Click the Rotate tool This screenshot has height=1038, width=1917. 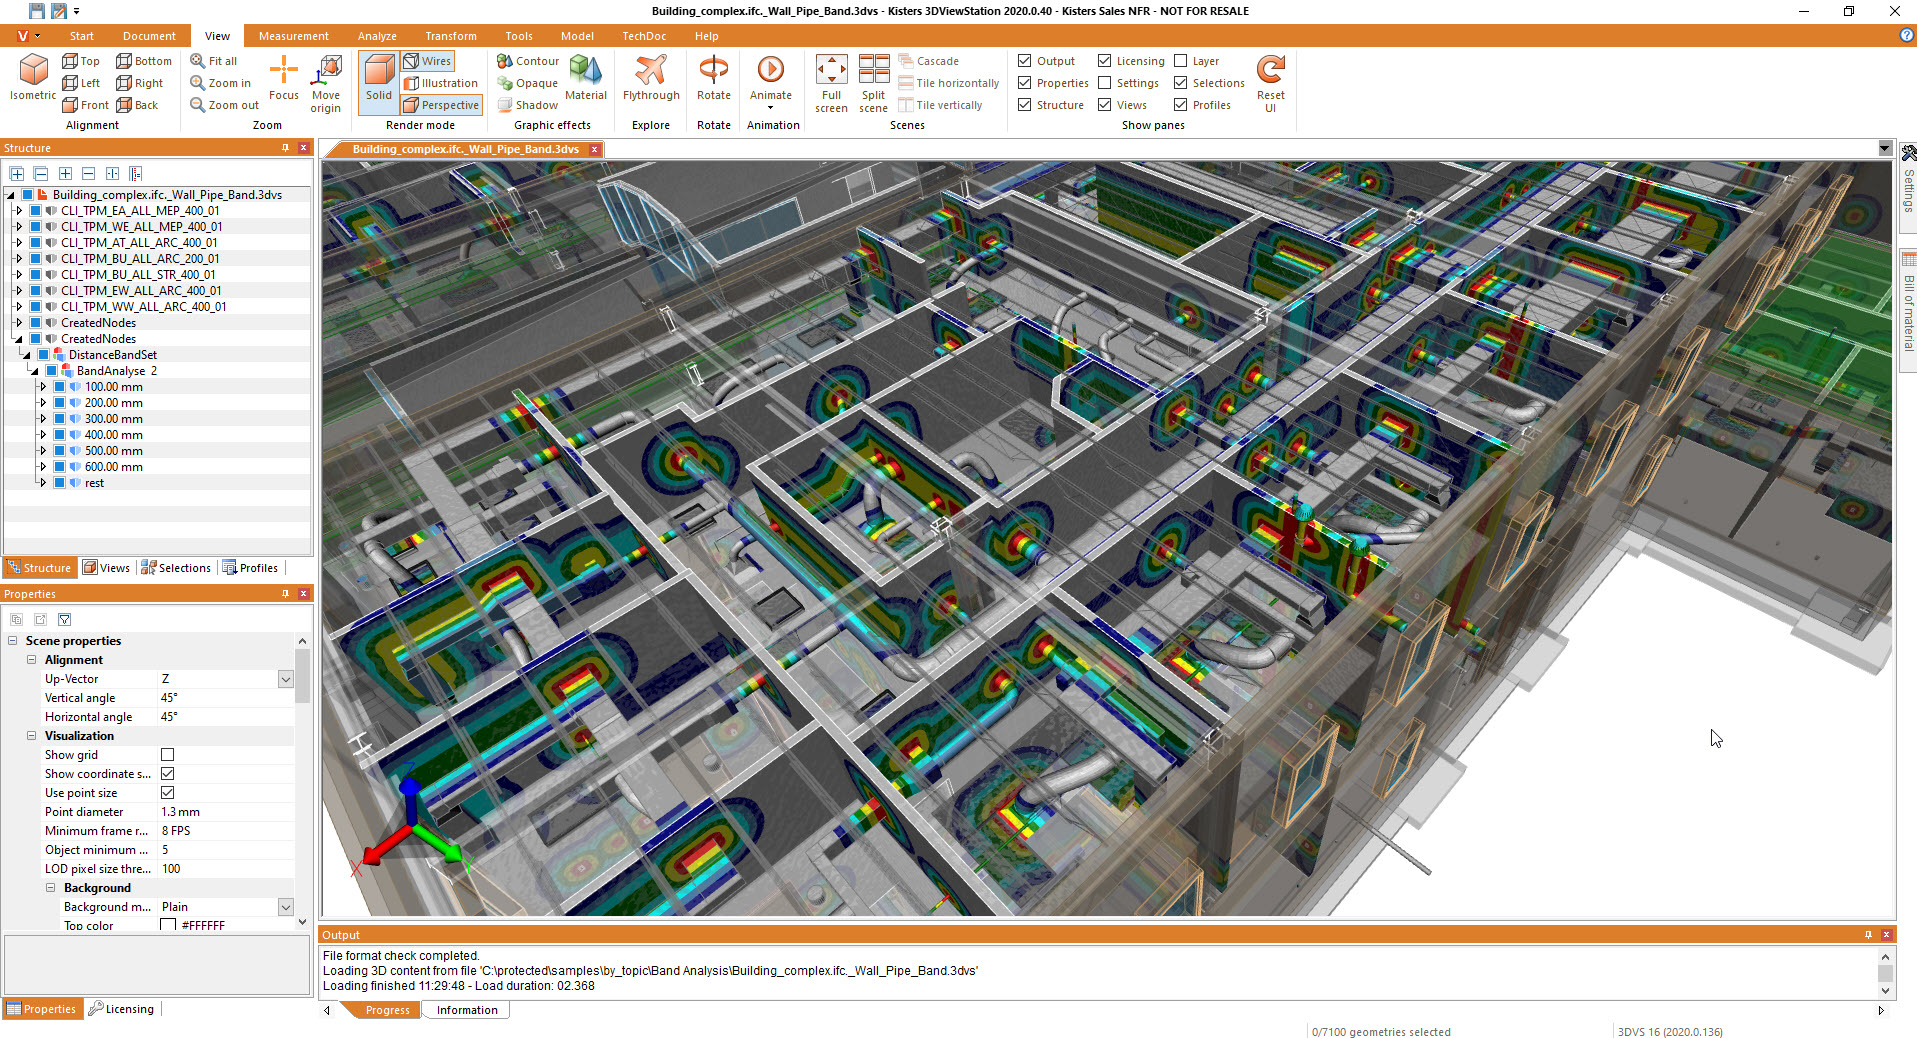coord(714,78)
